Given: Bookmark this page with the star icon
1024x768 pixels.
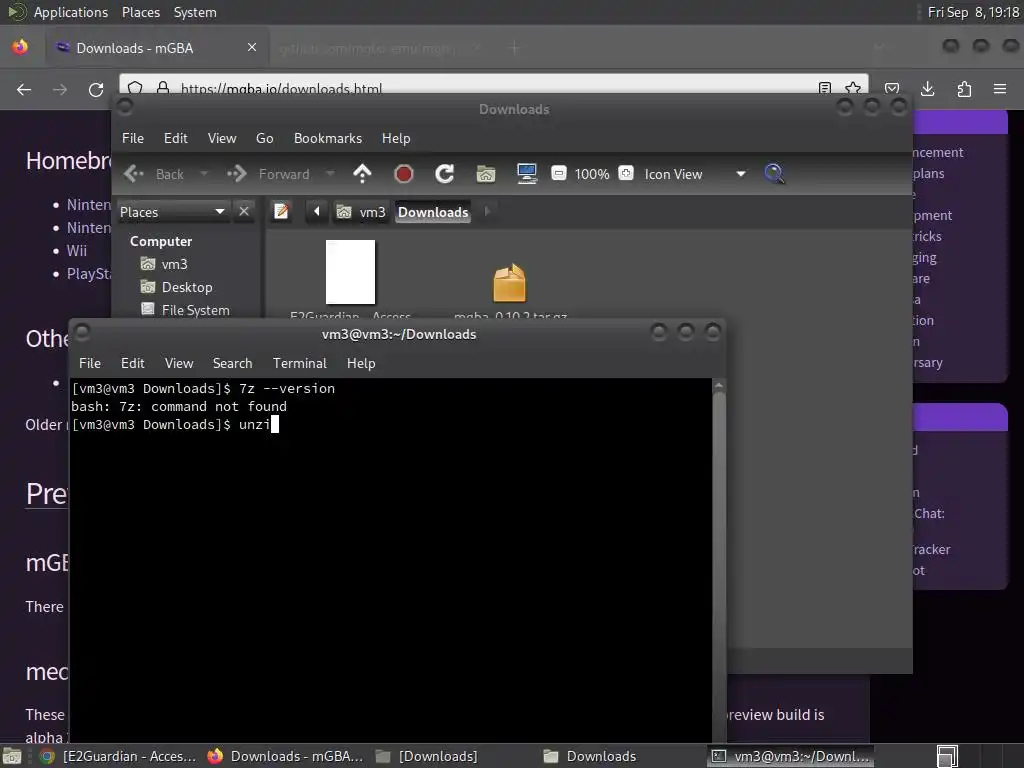Looking at the screenshot, I should 853,88.
